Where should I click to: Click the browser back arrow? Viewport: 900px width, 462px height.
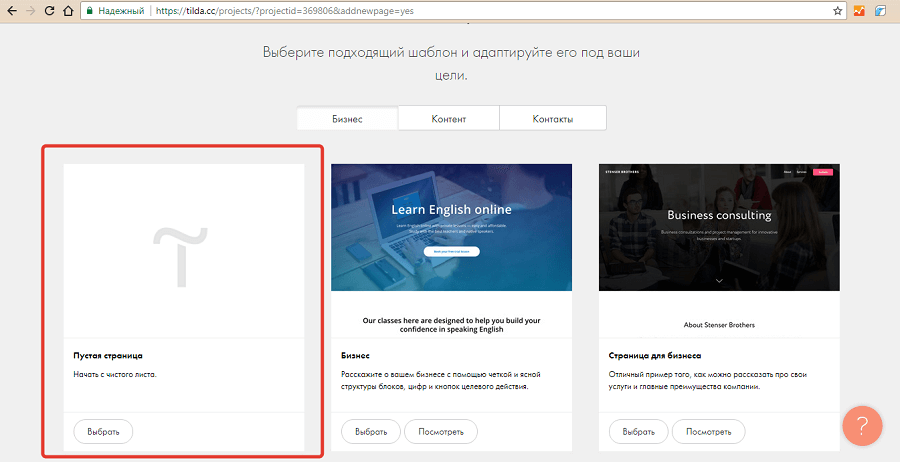click(x=11, y=11)
